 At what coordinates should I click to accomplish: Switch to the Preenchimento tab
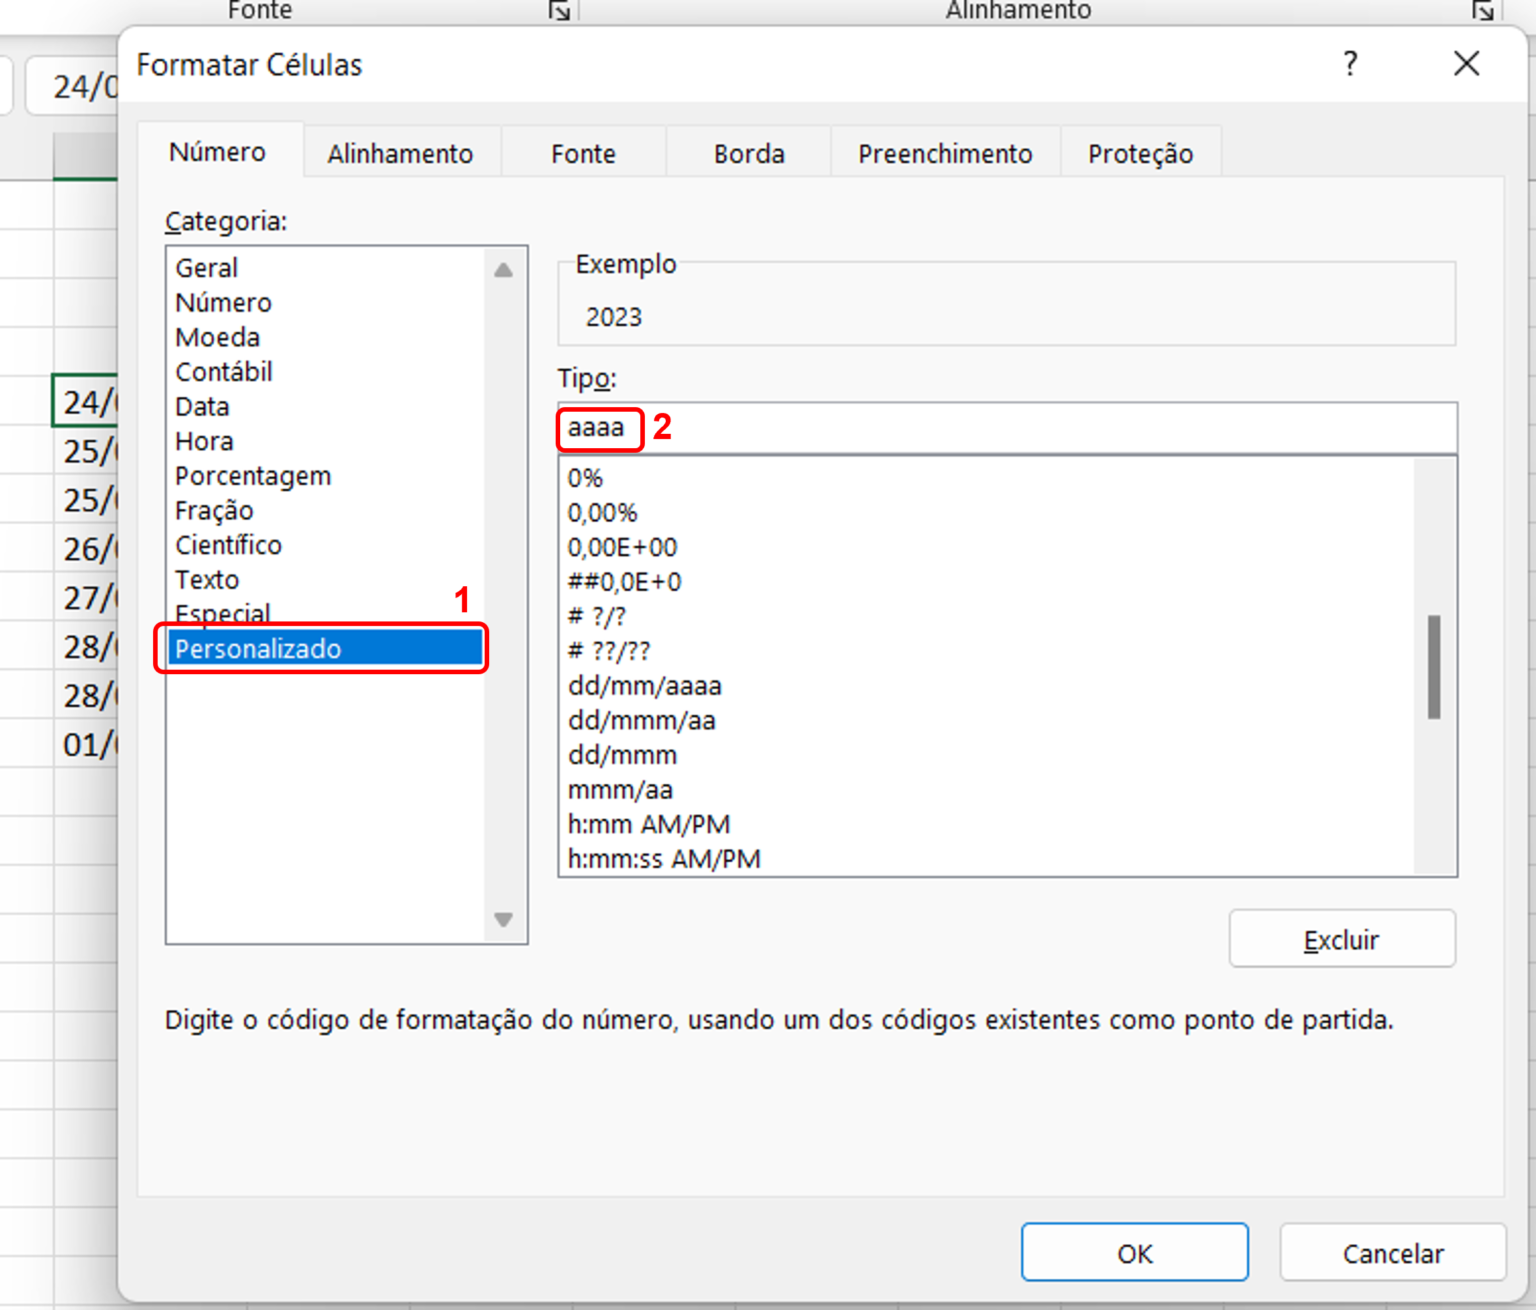coord(943,153)
